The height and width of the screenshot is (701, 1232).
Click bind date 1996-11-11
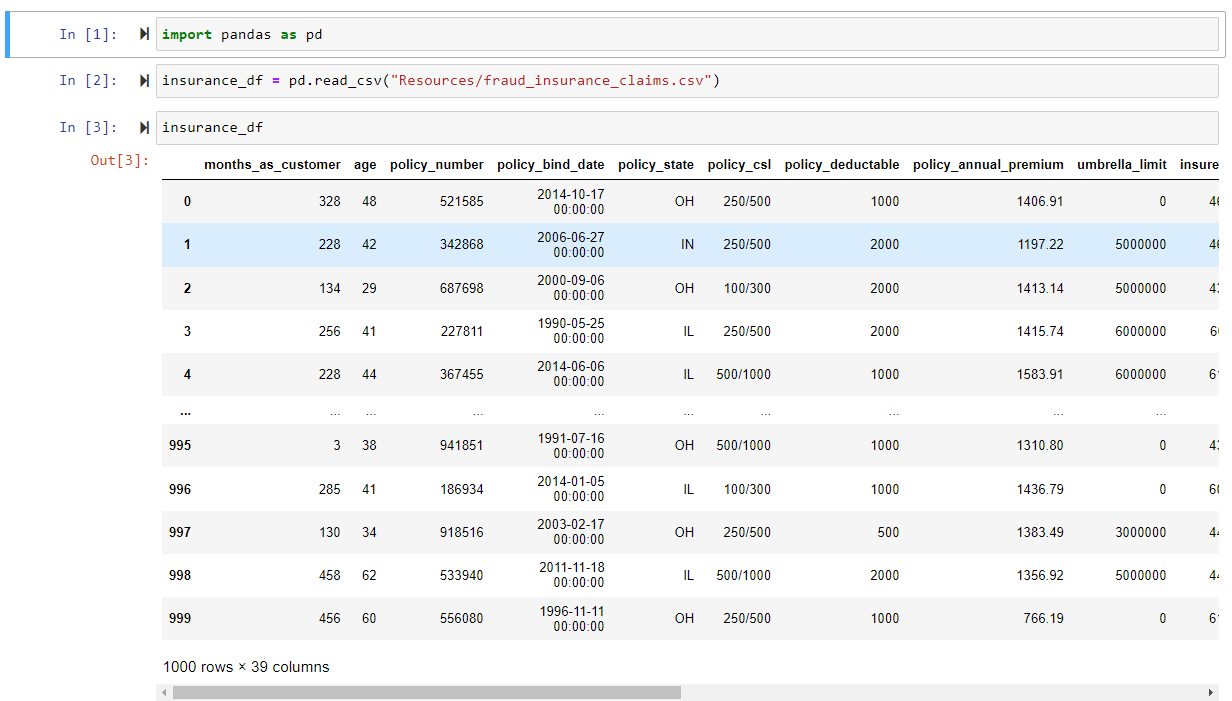[571, 611]
